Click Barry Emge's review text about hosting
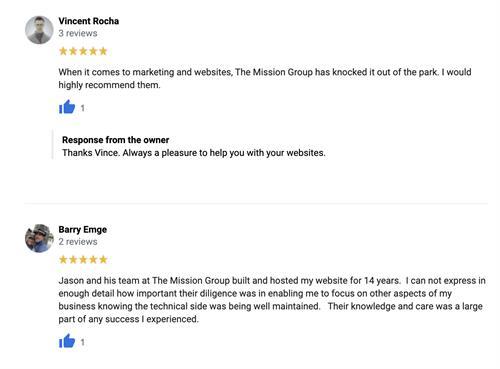This screenshot has width=500, height=369. pos(272,300)
